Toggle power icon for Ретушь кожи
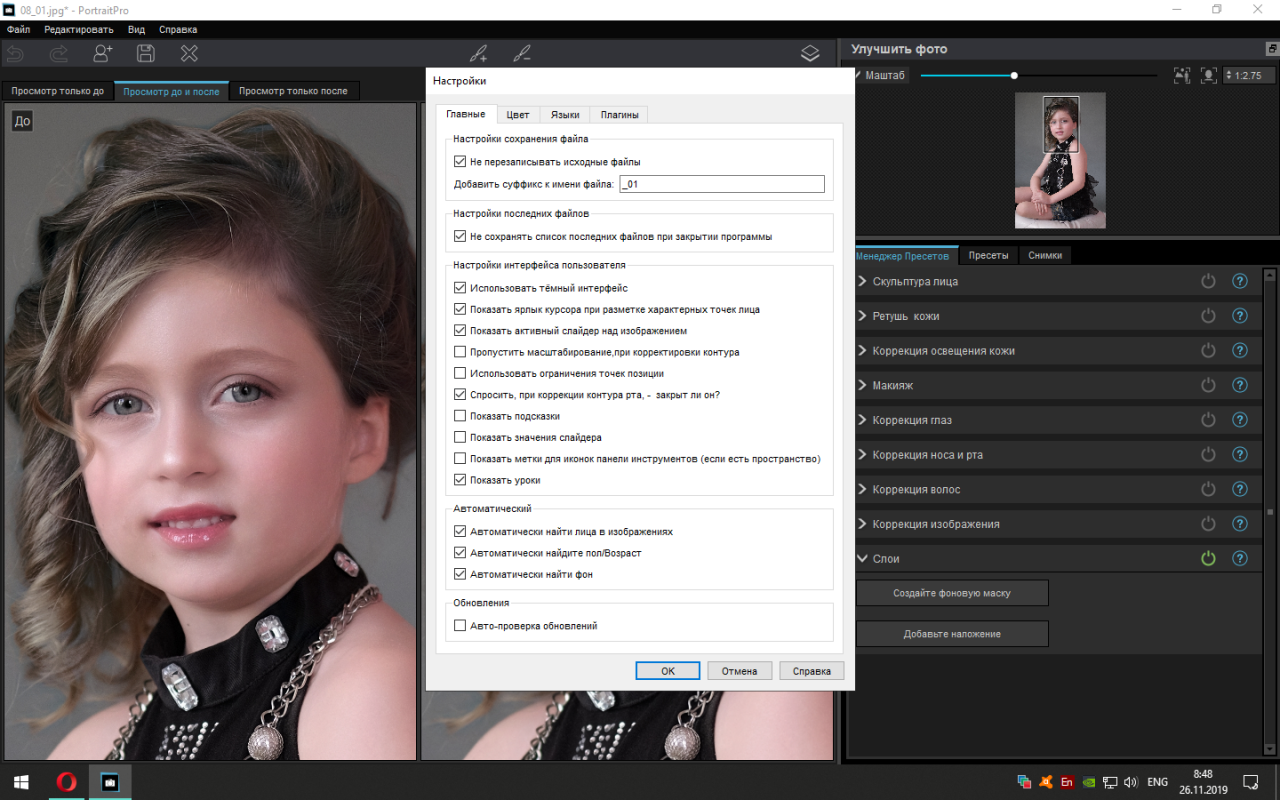Viewport: 1280px width, 800px height. pos(1208,316)
